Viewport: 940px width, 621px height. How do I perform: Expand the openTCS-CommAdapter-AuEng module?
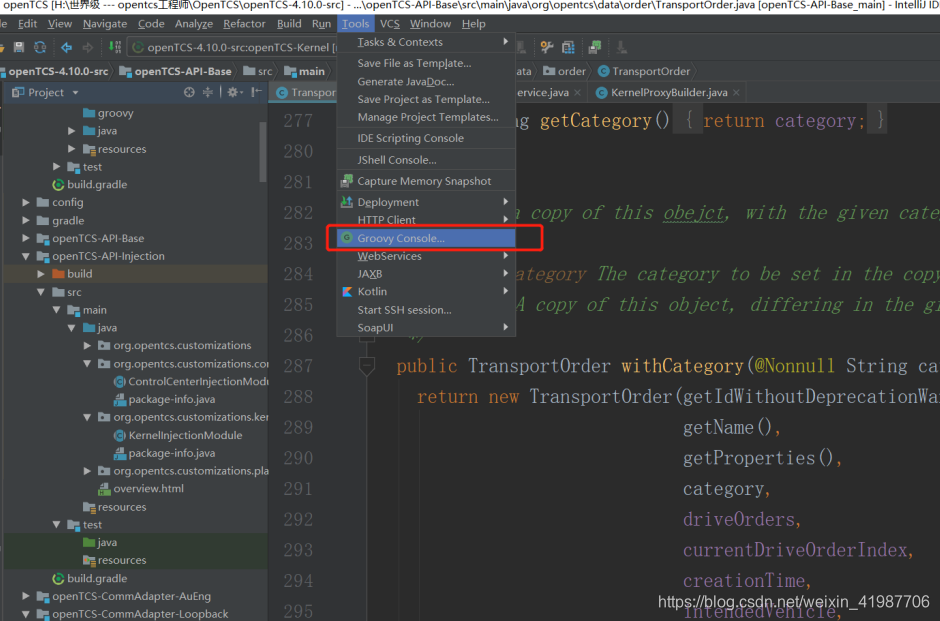(x=26, y=596)
